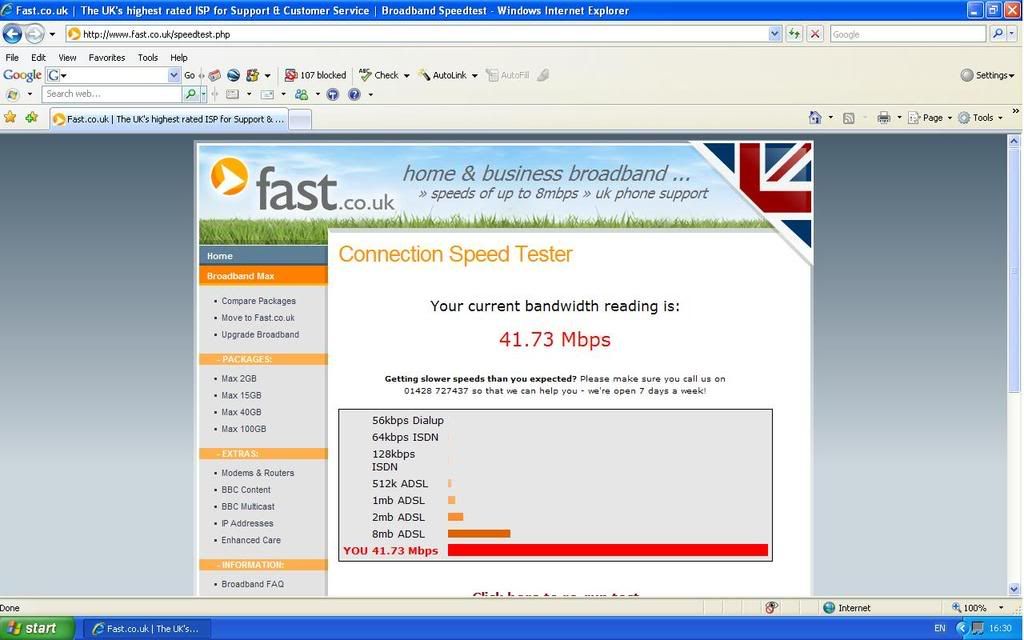The image size is (1024, 640).
Task: Expand the address bar URL dropdown
Action: point(775,34)
